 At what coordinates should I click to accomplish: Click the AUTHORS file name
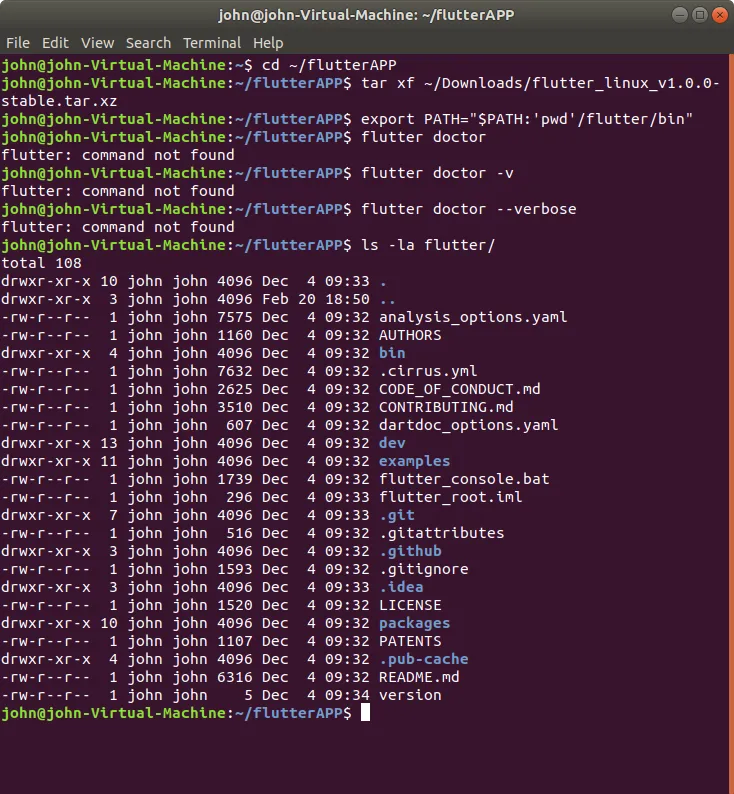[410, 335]
